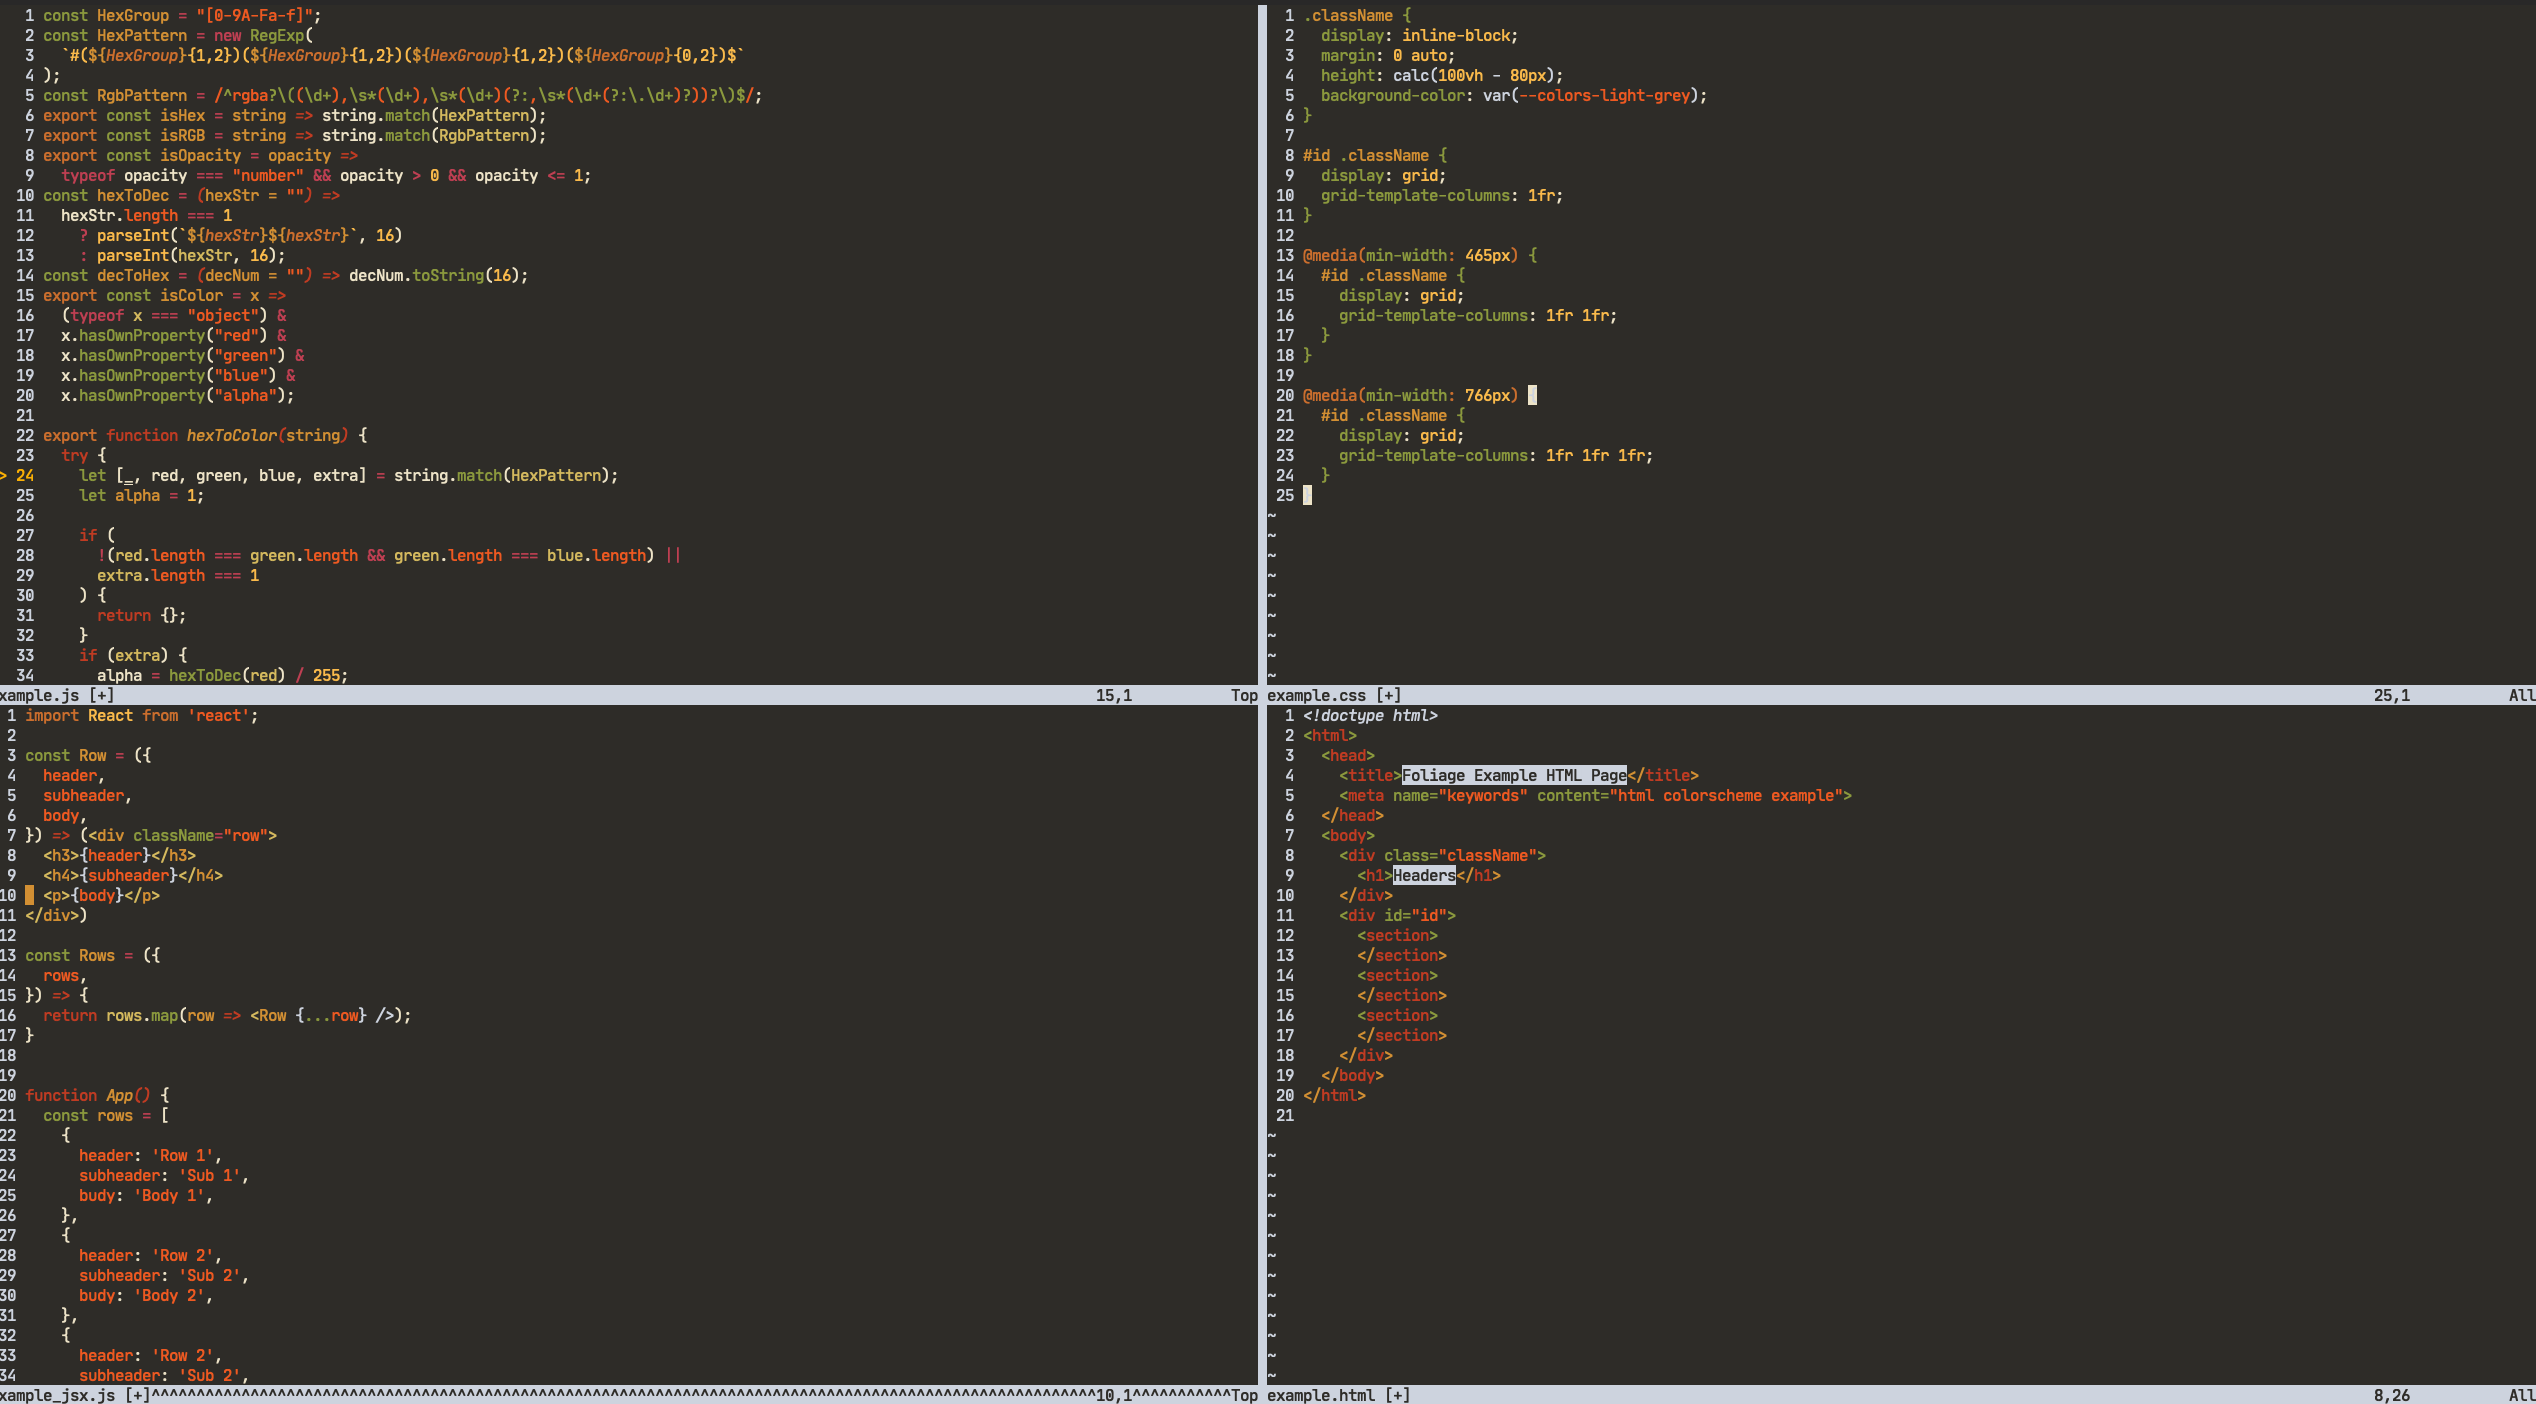Image resolution: width=2536 pixels, height=1404 pixels.
Task: Click the function App() declaration
Action: (97, 1095)
